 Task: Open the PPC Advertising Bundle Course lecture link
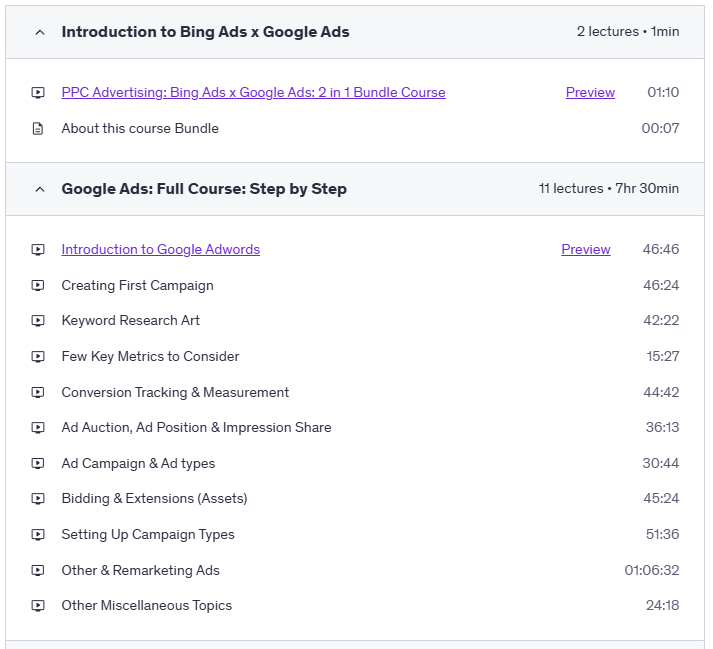pyautogui.click(x=253, y=93)
